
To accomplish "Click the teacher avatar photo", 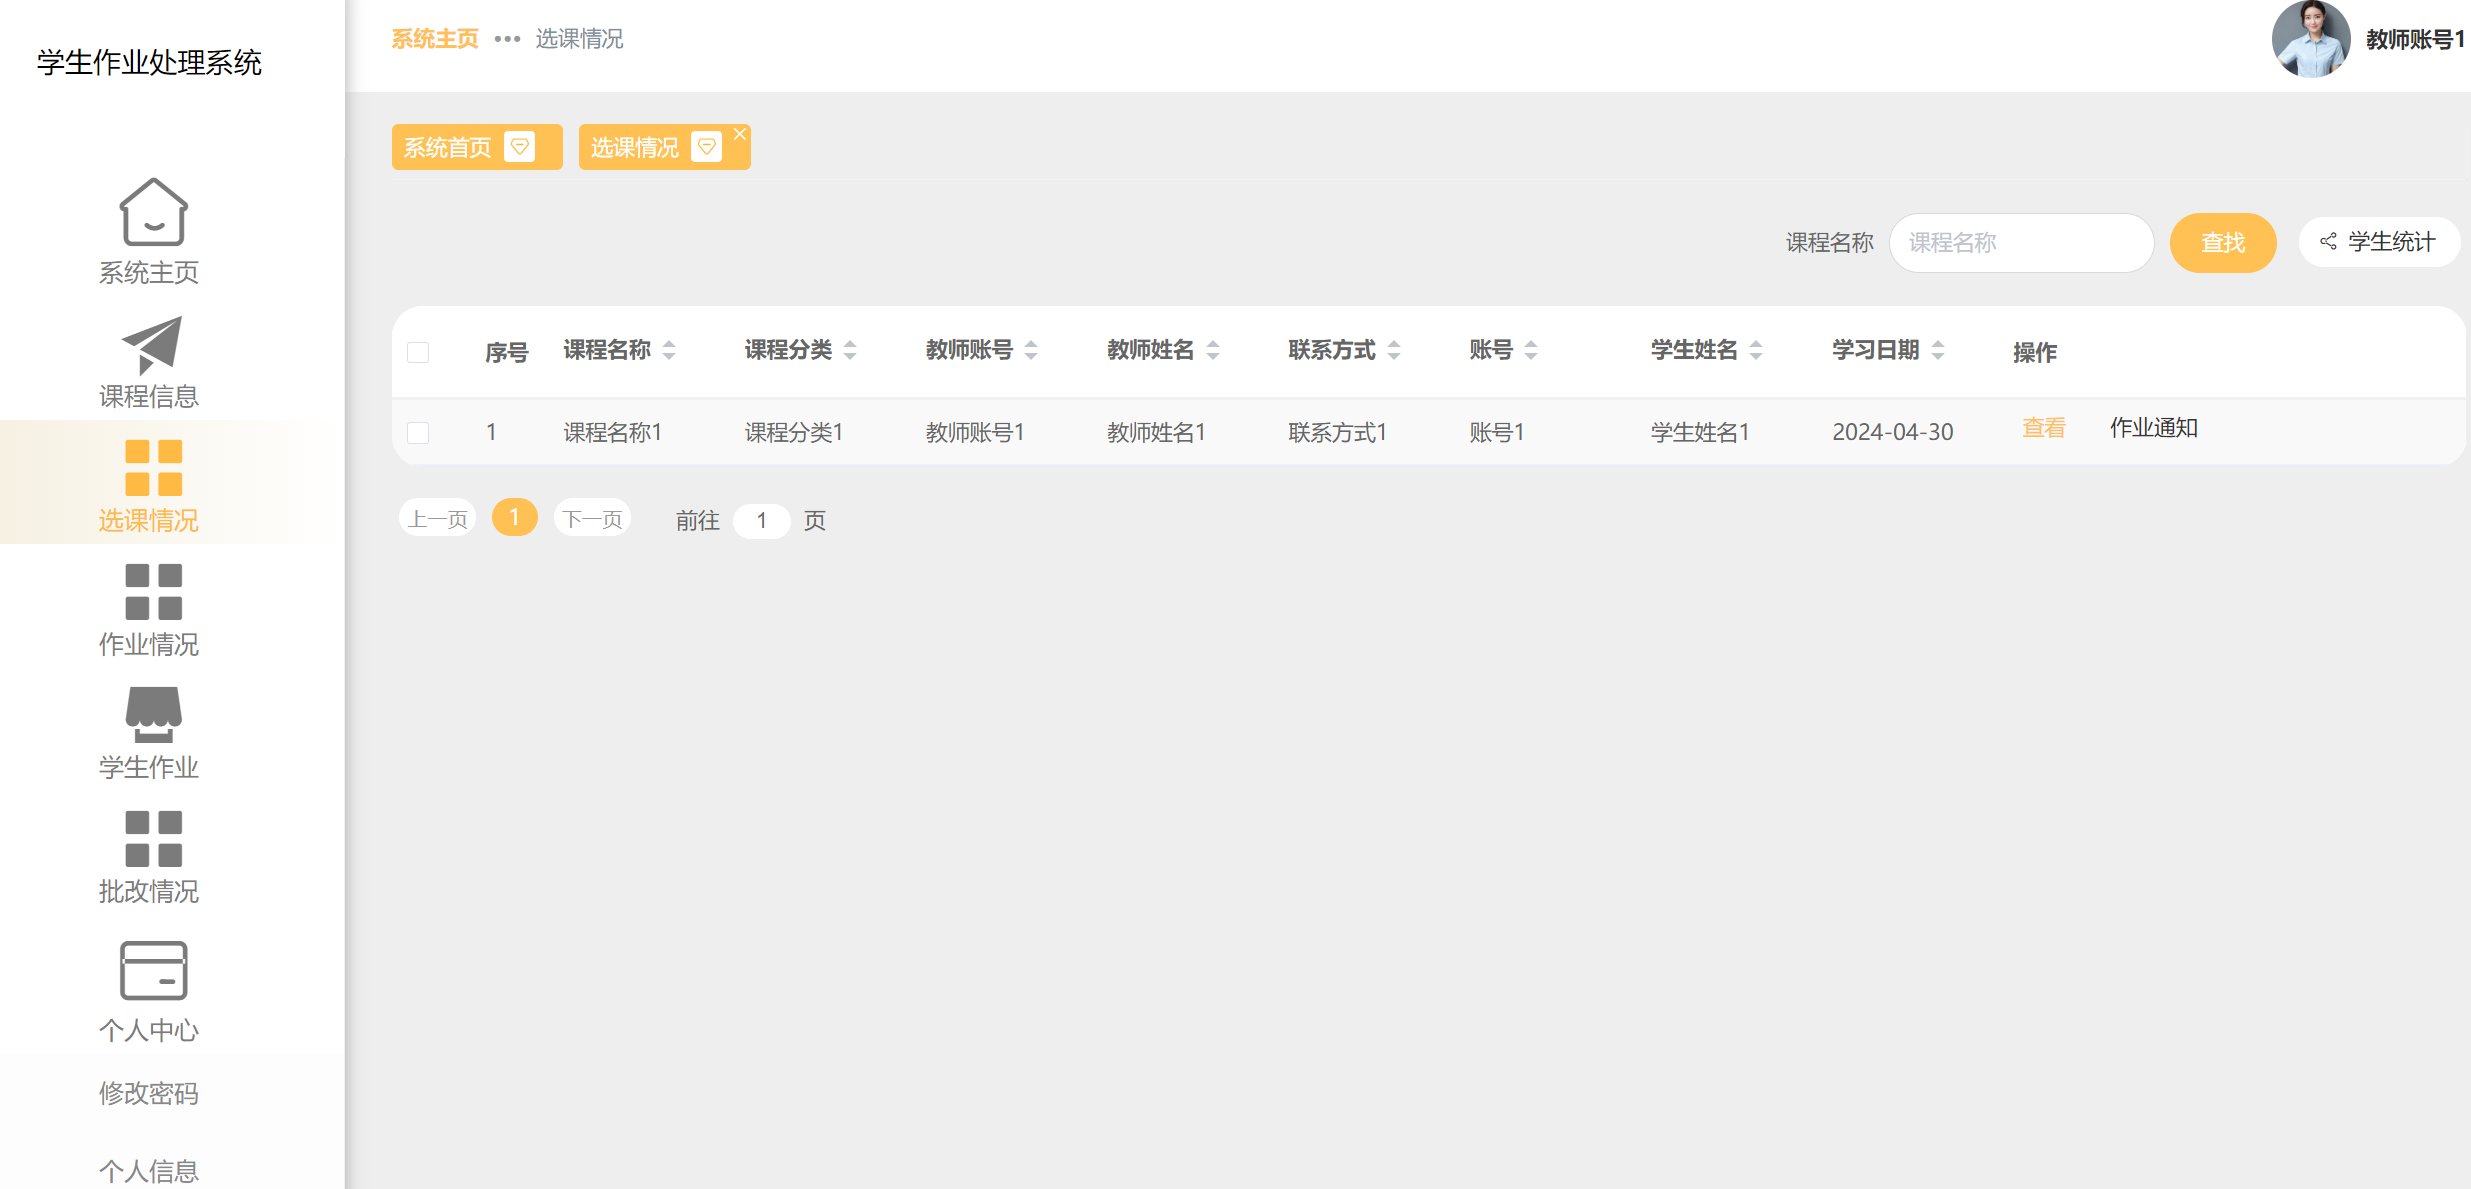I will click(2310, 40).
